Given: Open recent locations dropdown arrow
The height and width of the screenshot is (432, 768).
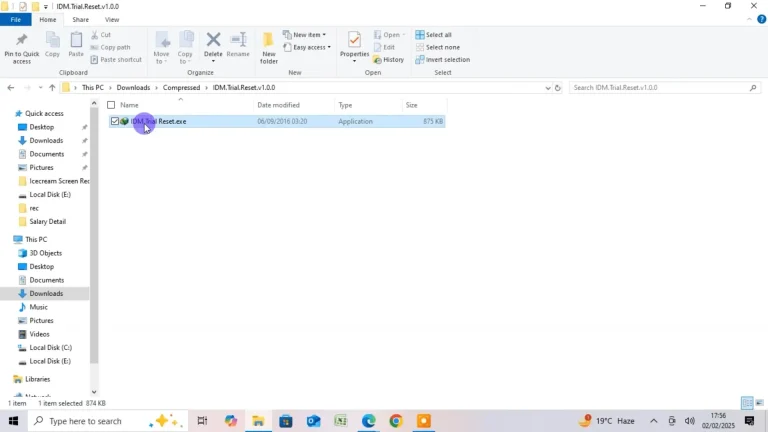Looking at the screenshot, I should point(40,88).
